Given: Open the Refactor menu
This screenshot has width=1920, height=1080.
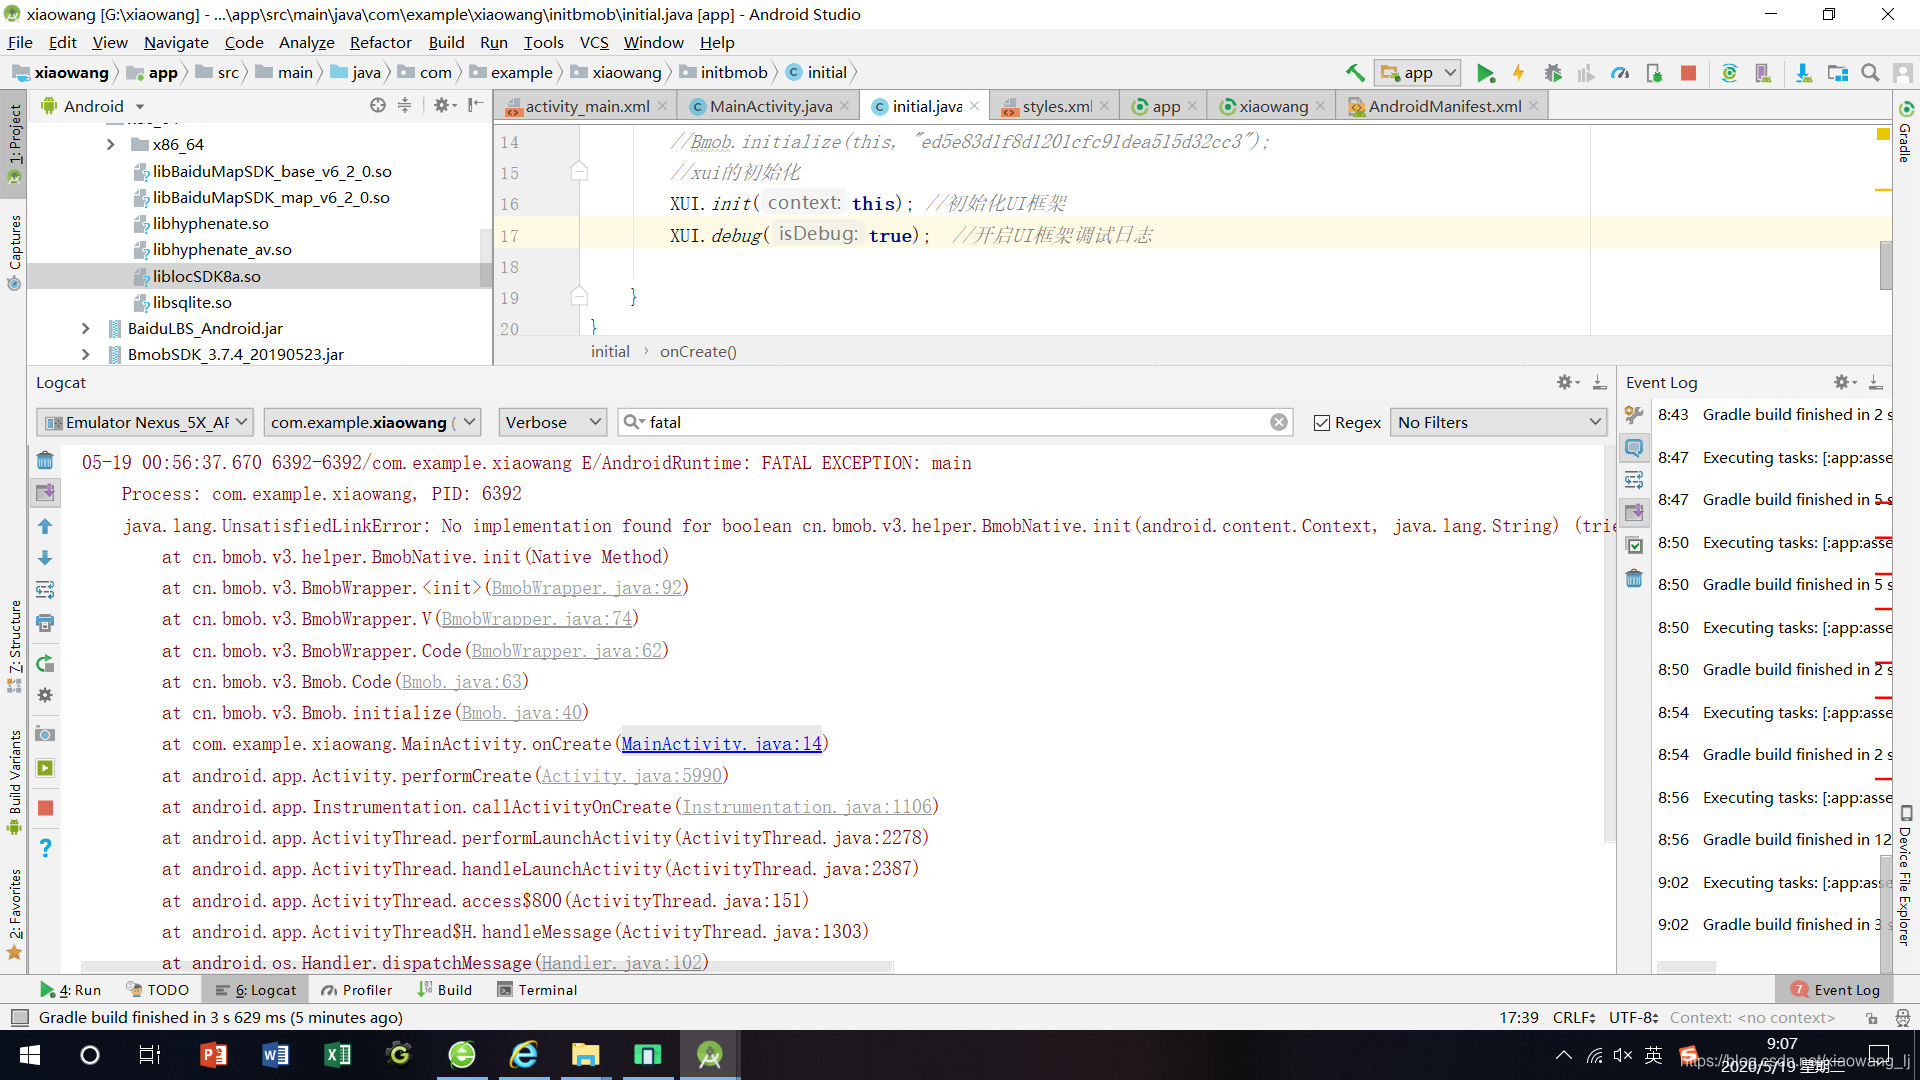Looking at the screenshot, I should (x=380, y=42).
